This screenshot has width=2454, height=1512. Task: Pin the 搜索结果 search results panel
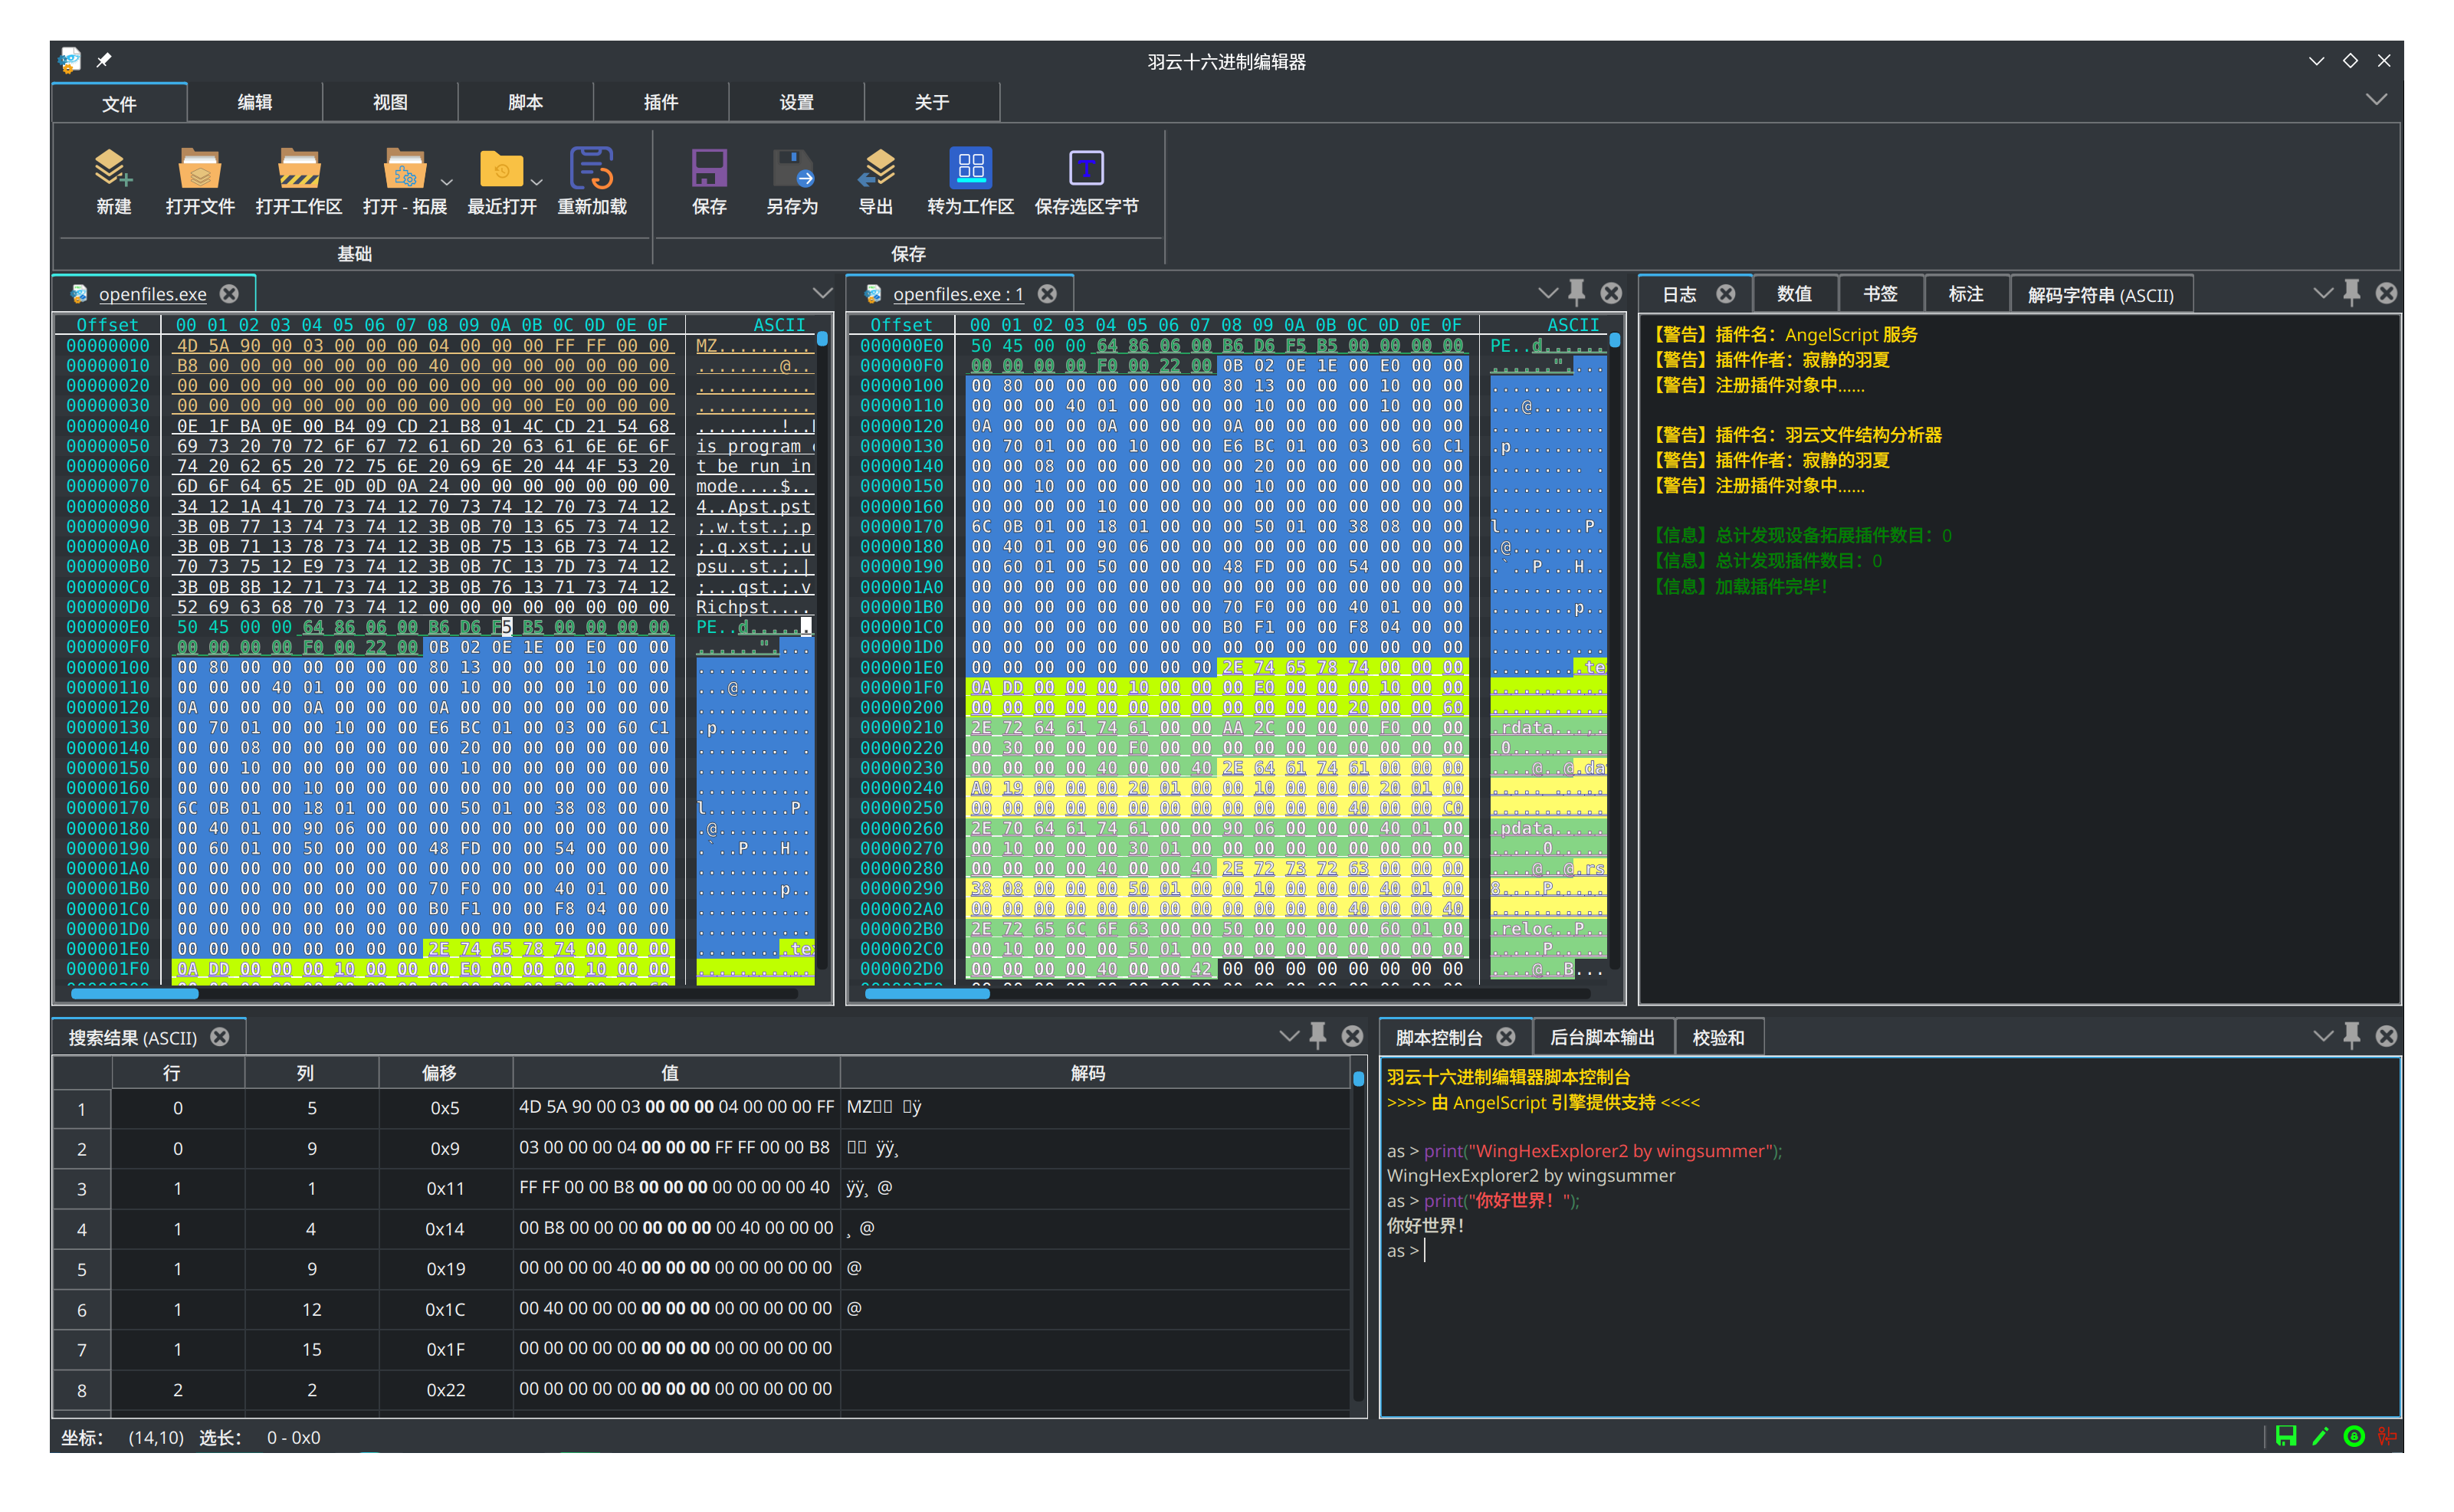1318,1035
